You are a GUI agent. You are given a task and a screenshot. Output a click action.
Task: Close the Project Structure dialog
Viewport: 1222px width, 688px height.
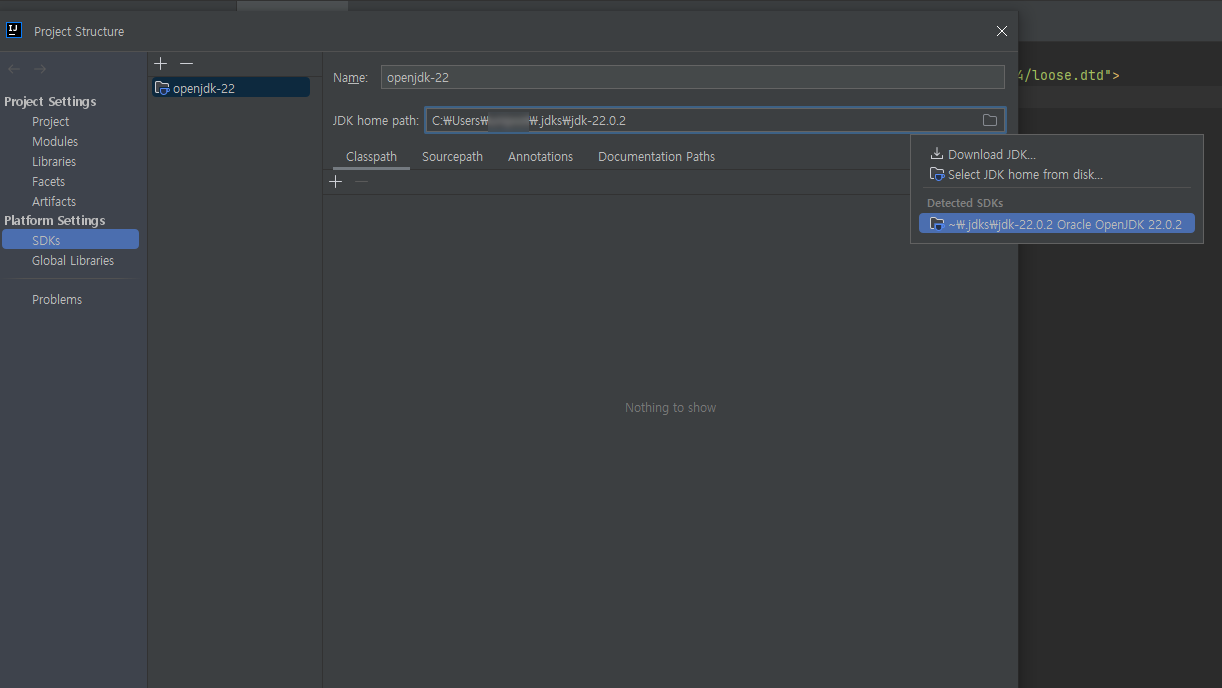[x=1002, y=31]
